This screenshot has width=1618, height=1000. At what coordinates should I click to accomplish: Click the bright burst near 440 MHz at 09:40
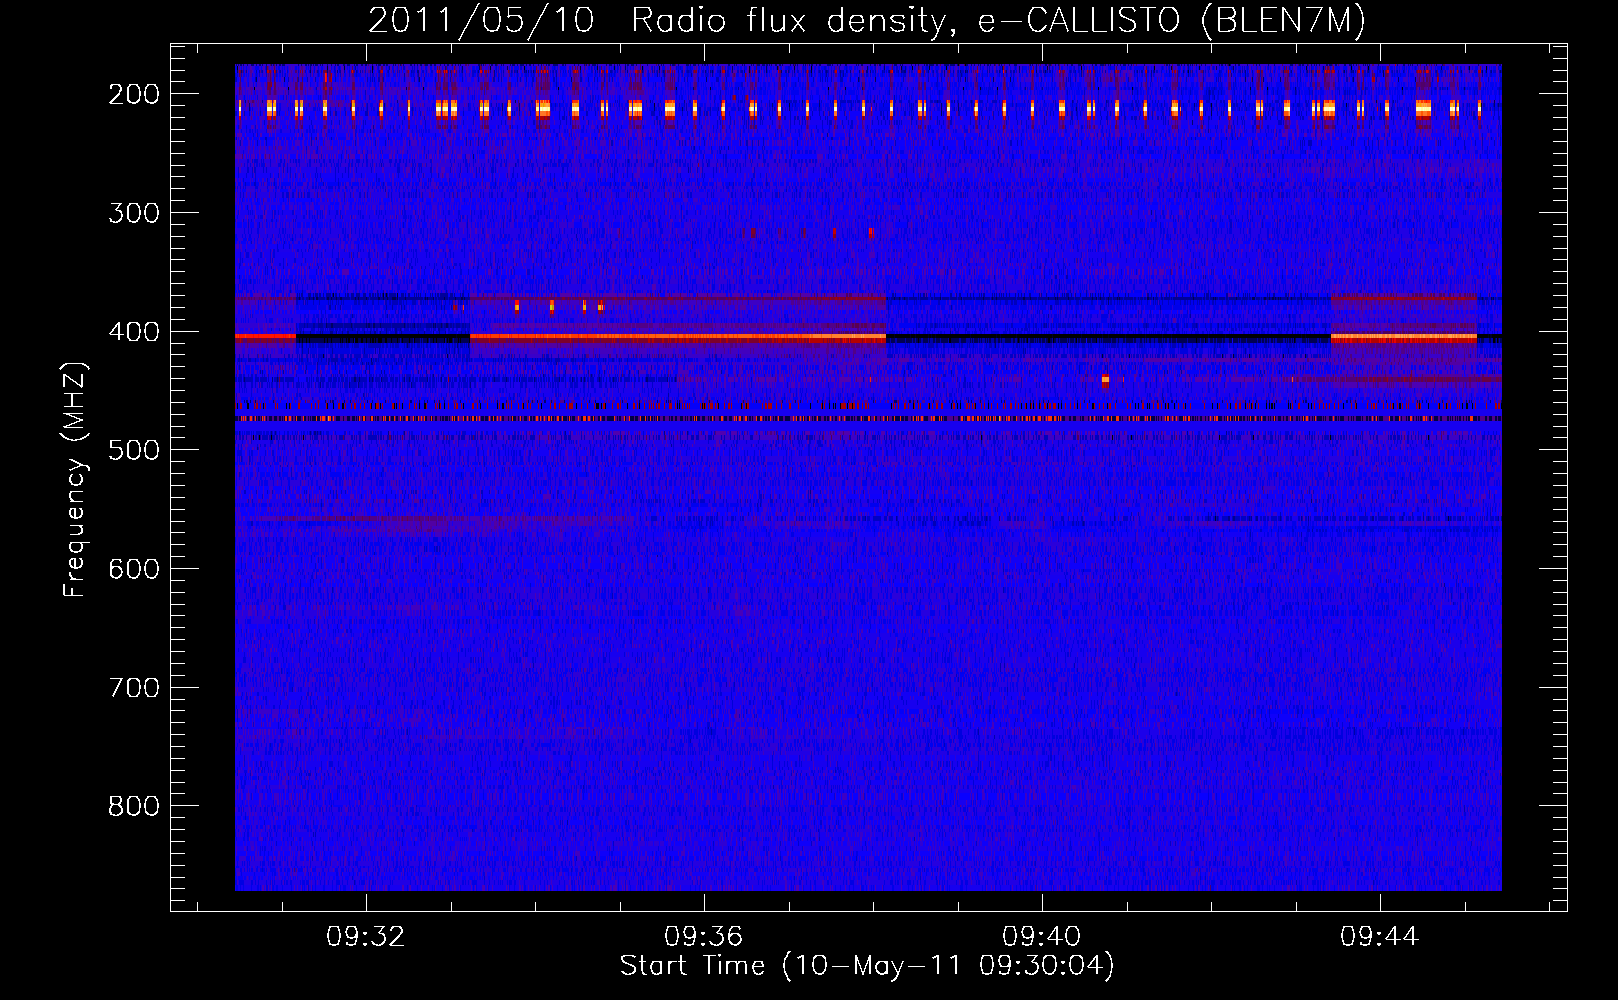pos(1105,380)
